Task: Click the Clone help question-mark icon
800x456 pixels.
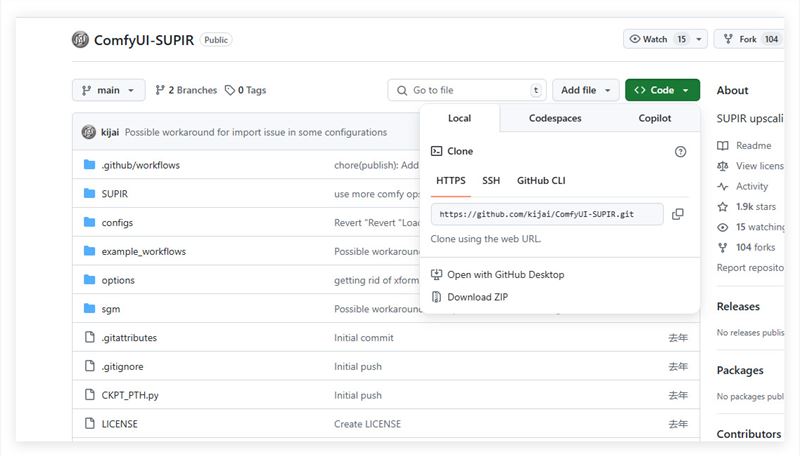Action: click(680, 151)
